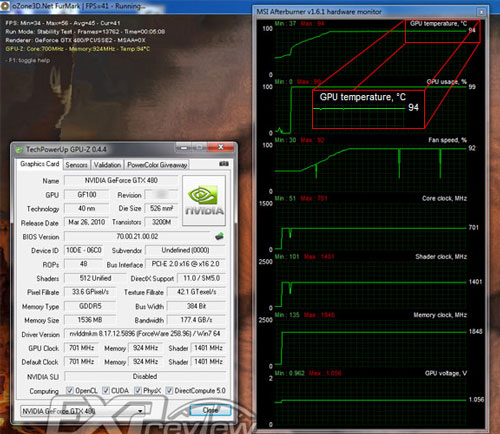Click the Pixel Fillrate field 33.6 GPixel/s
This screenshot has width=500, height=434.
[90, 292]
